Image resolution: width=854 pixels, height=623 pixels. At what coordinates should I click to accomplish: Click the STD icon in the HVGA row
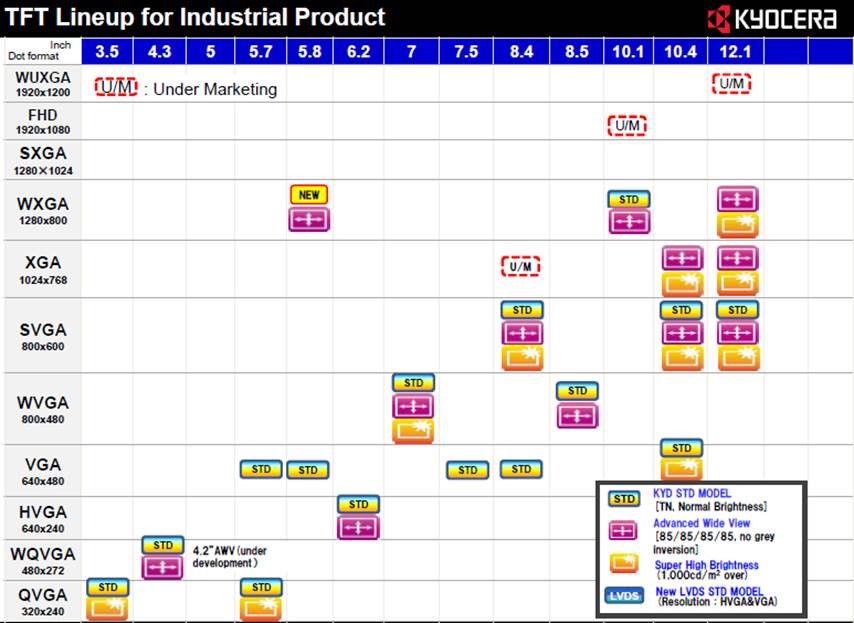358,504
